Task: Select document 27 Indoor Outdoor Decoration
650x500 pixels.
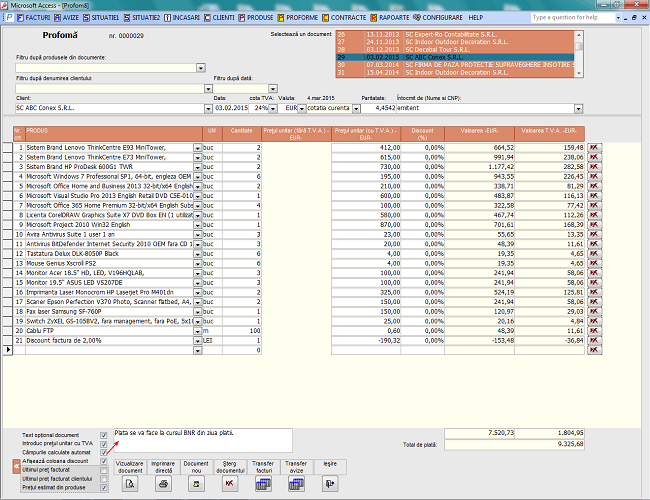Action: pyautogui.click(x=455, y=42)
